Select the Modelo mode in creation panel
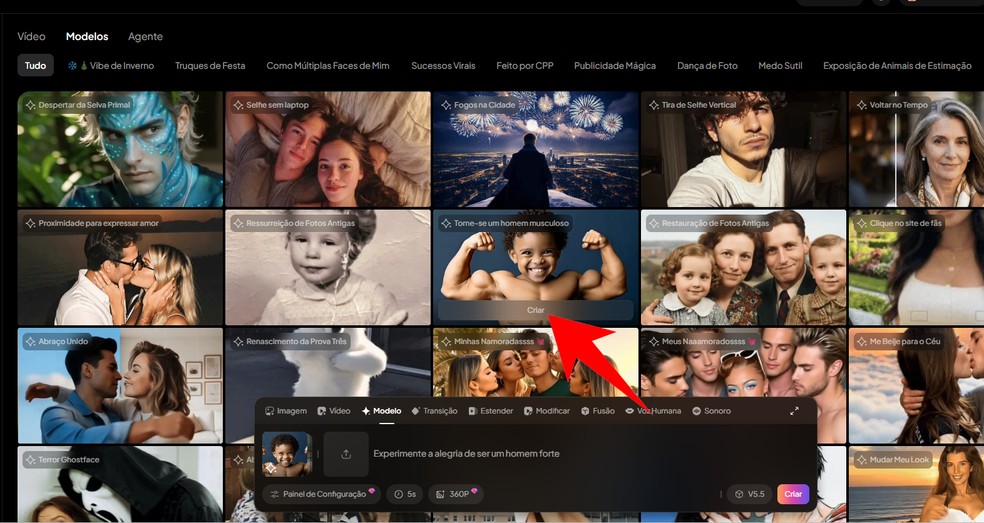 (x=382, y=411)
